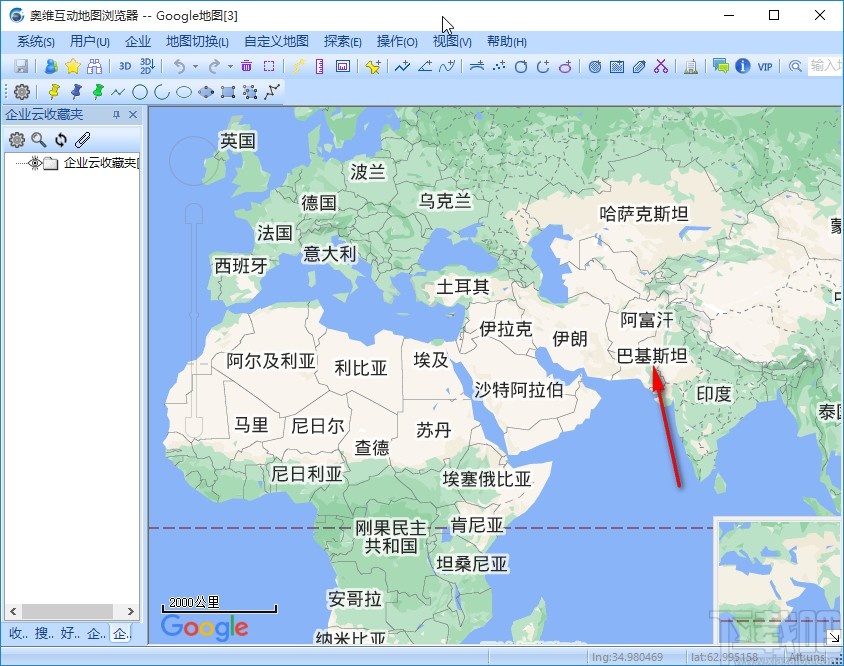Image resolution: width=844 pixels, height=666 pixels.
Task: Open the 探索(E) menu
Action: pos(343,41)
